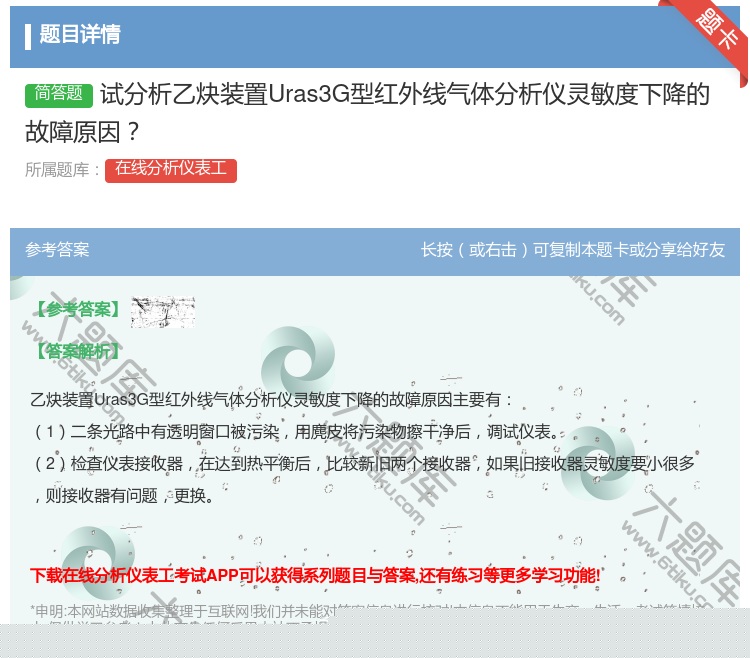750x658 pixels.
Task: Click answer item (1) about 透明窗口被污染
Action: [297, 432]
